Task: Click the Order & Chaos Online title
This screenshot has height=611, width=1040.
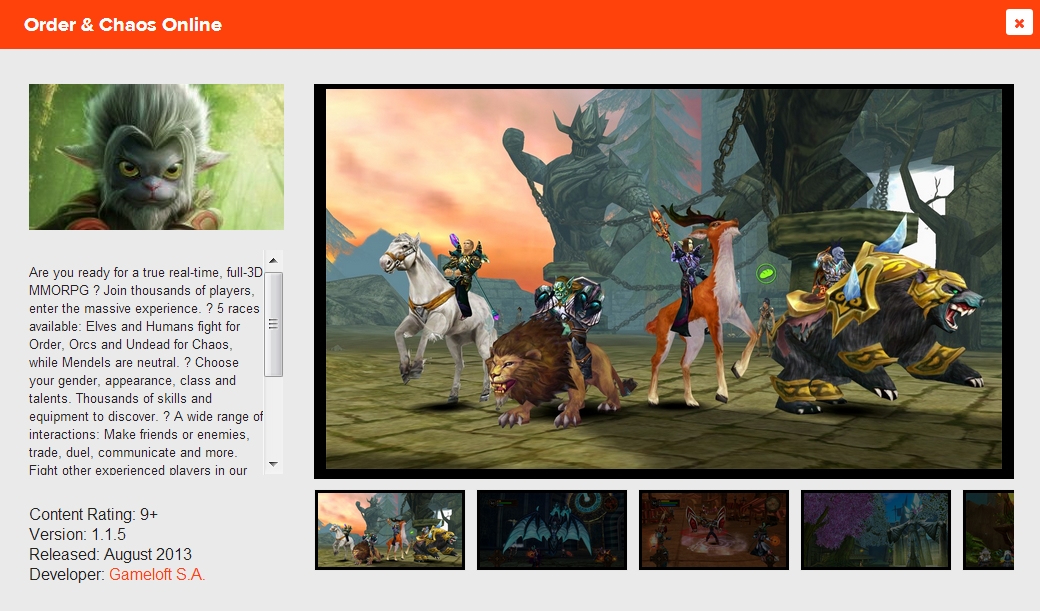Action: (x=123, y=24)
